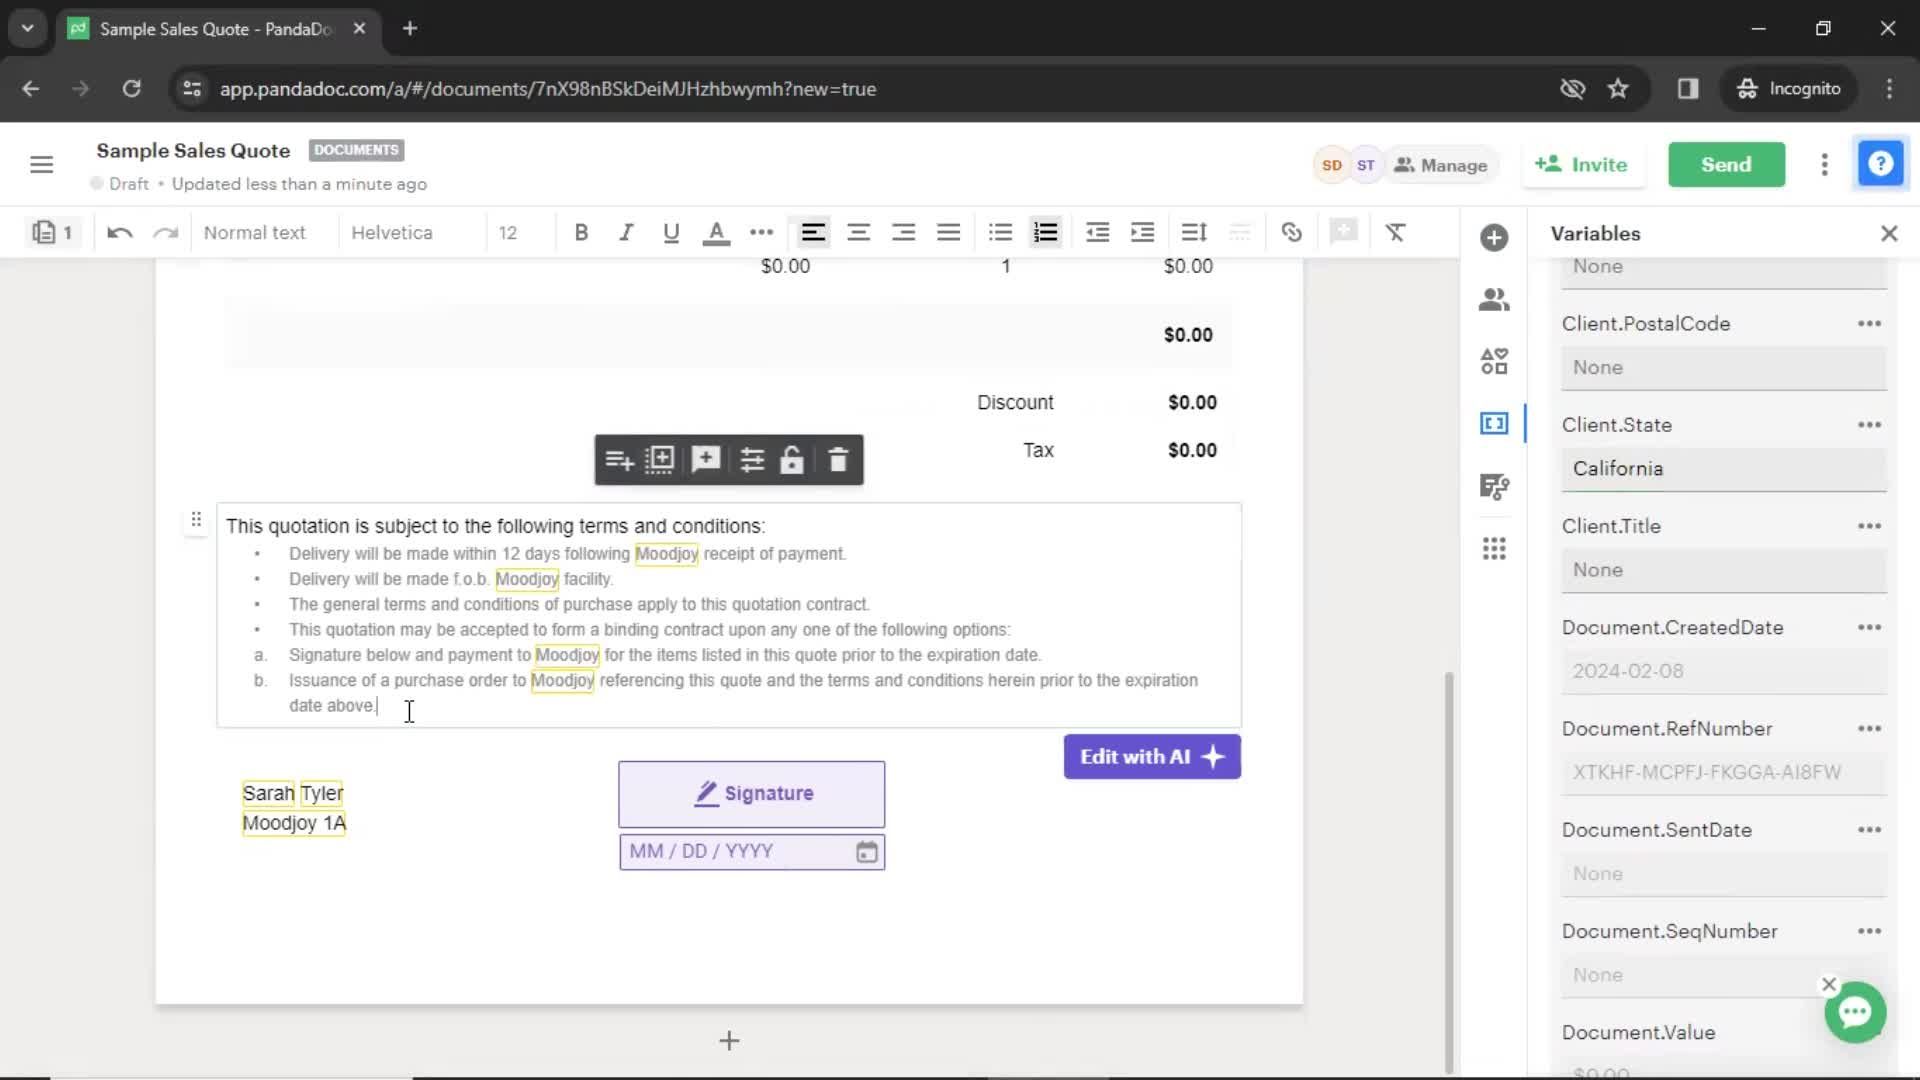Click the text alignment center icon
The height and width of the screenshot is (1080, 1920).
(x=858, y=232)
